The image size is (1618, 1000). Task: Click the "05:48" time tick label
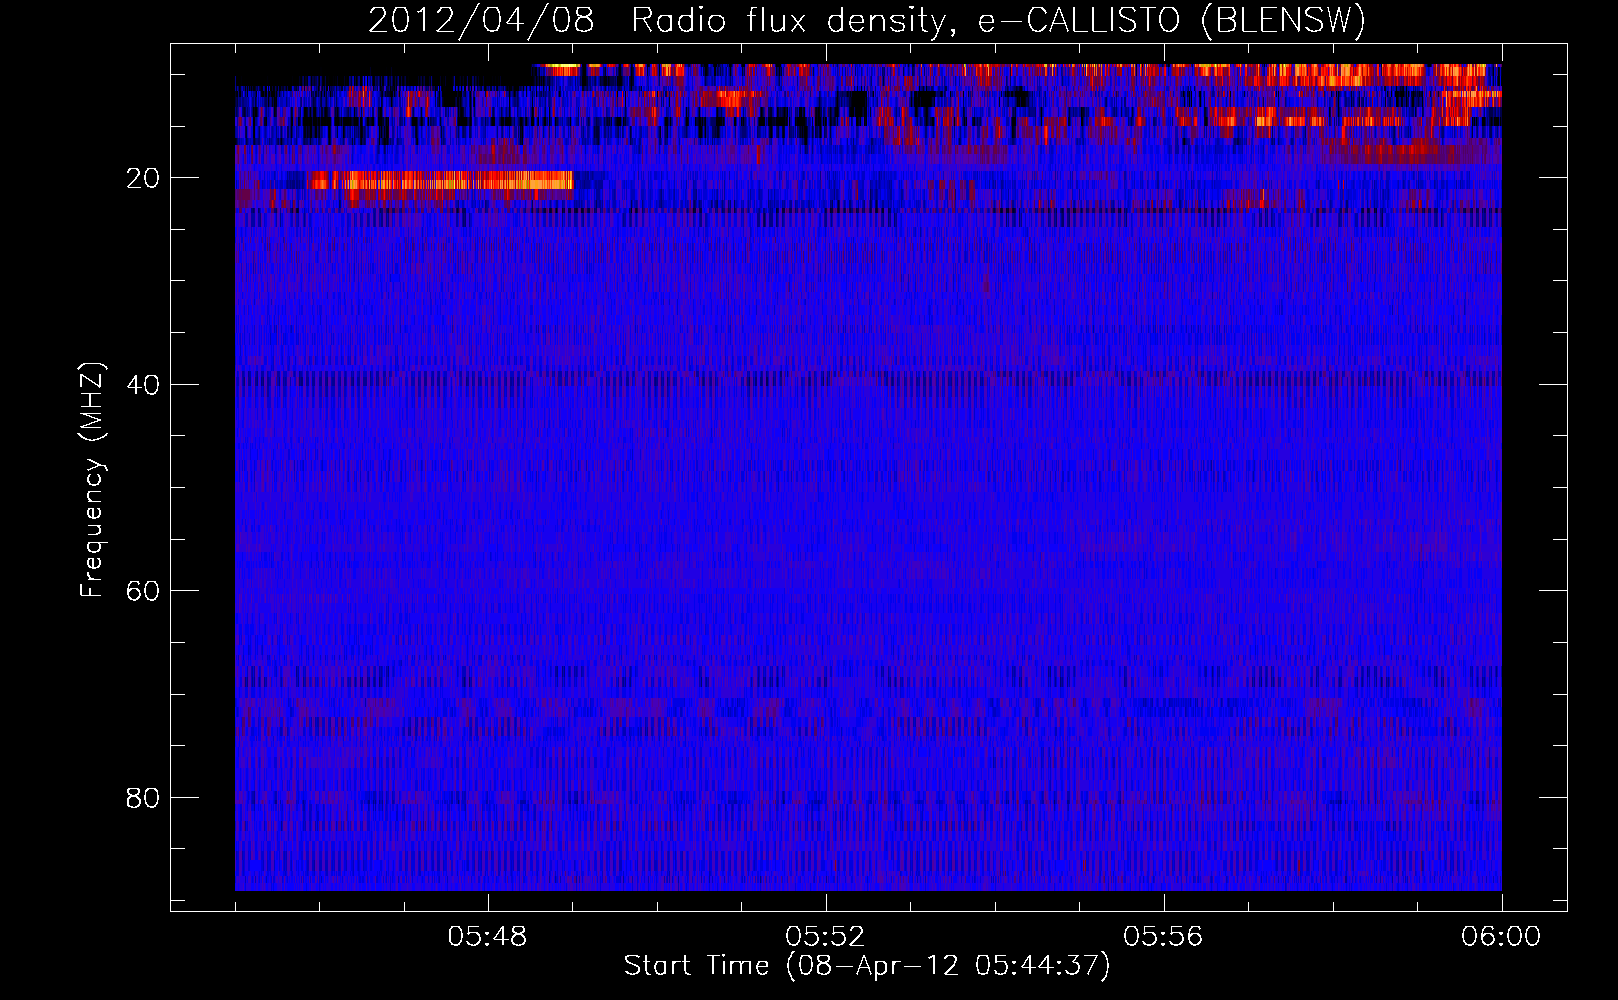point(488,937)
